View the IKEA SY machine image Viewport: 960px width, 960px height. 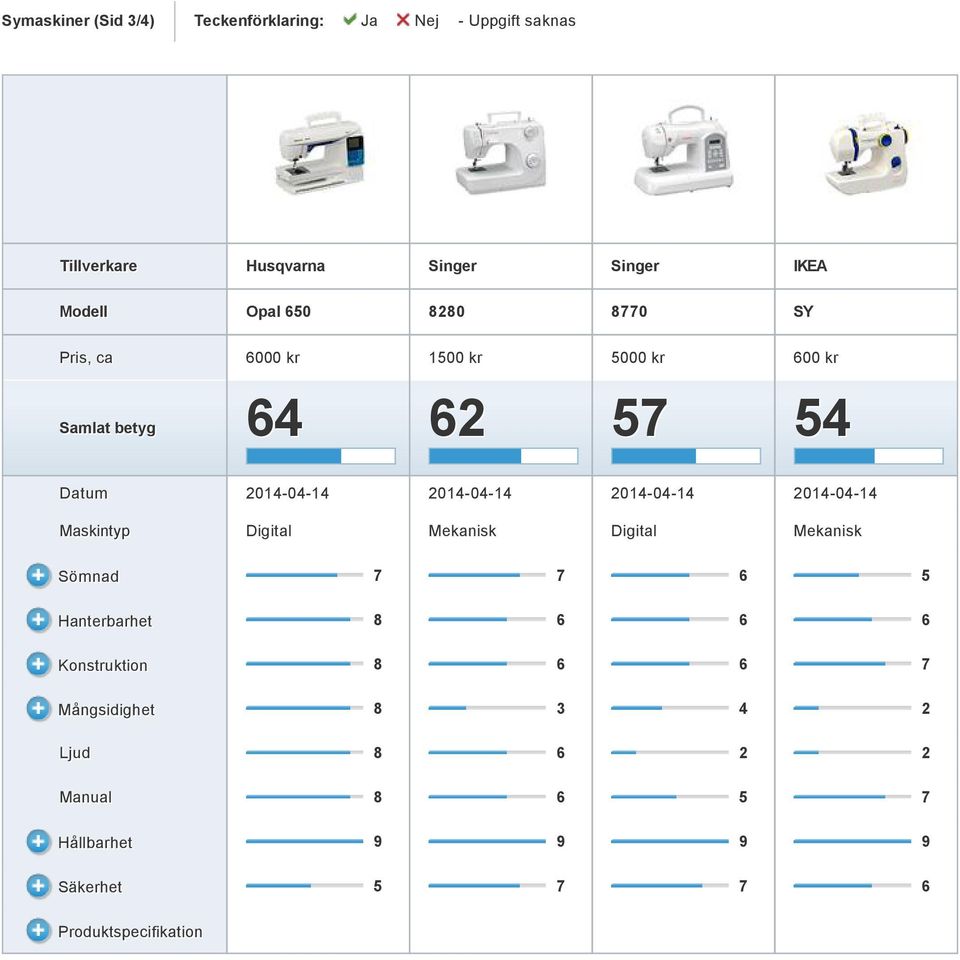866,154
